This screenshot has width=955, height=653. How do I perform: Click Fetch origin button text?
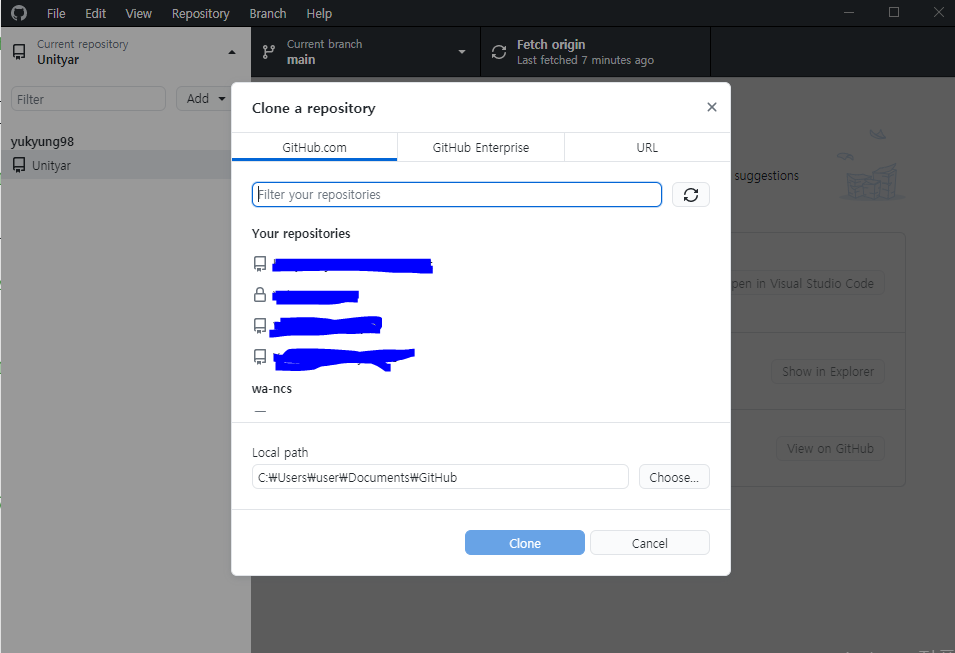(551, 44)
